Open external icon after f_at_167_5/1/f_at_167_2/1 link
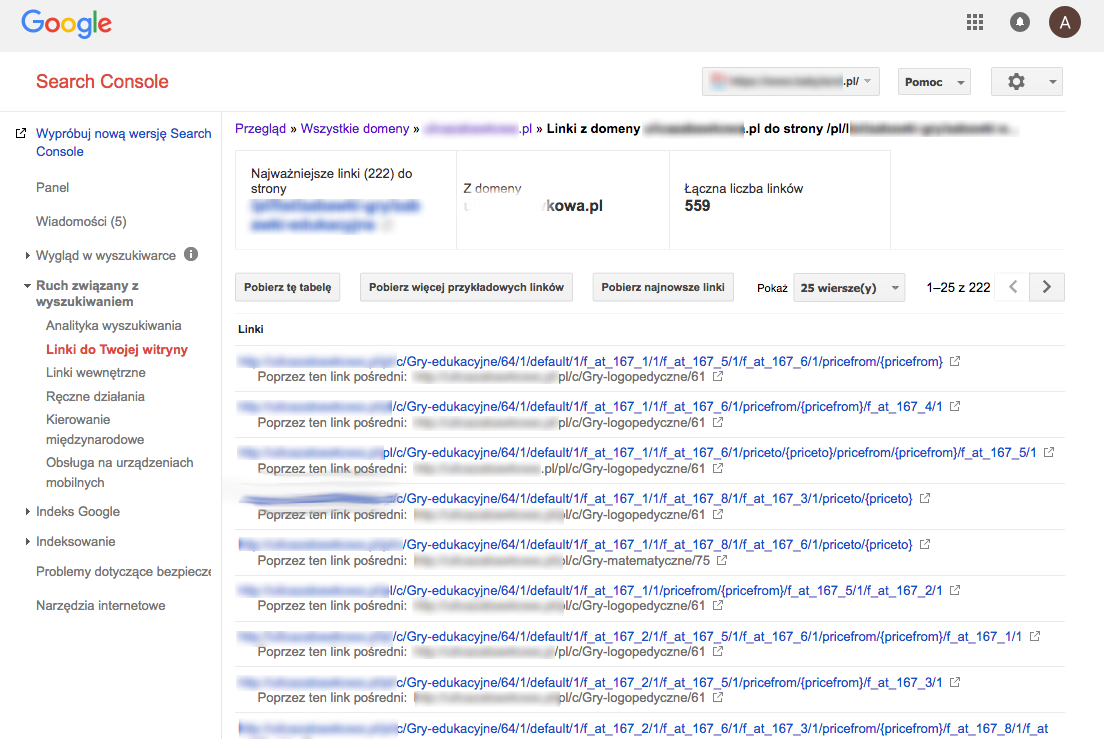The height and width of the screenshot is (748, 1104). [955, 590]
